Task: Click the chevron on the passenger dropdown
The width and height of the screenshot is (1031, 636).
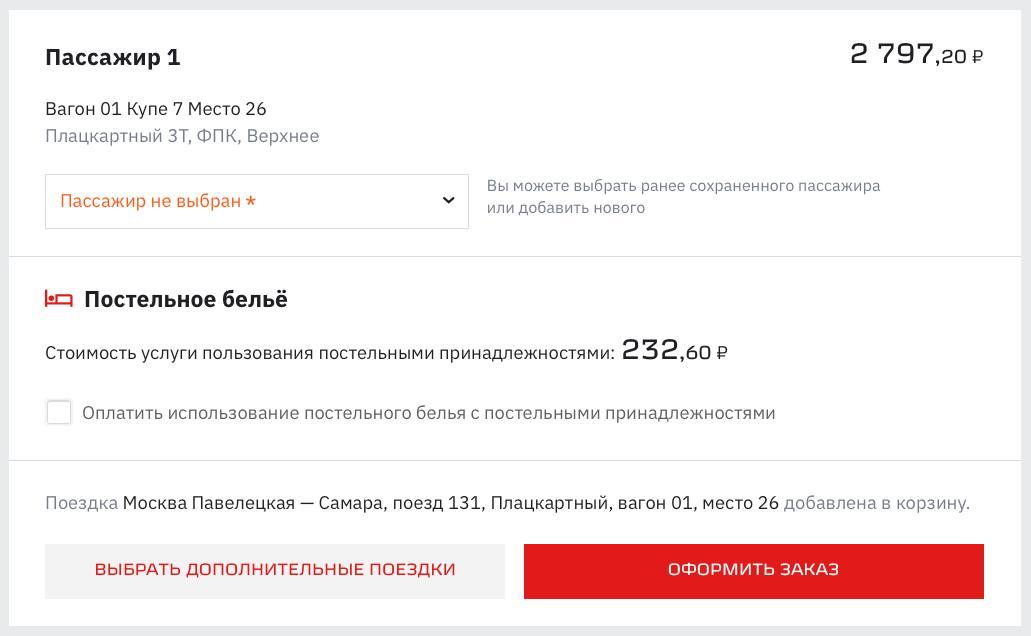Action: tap(449, 201)
